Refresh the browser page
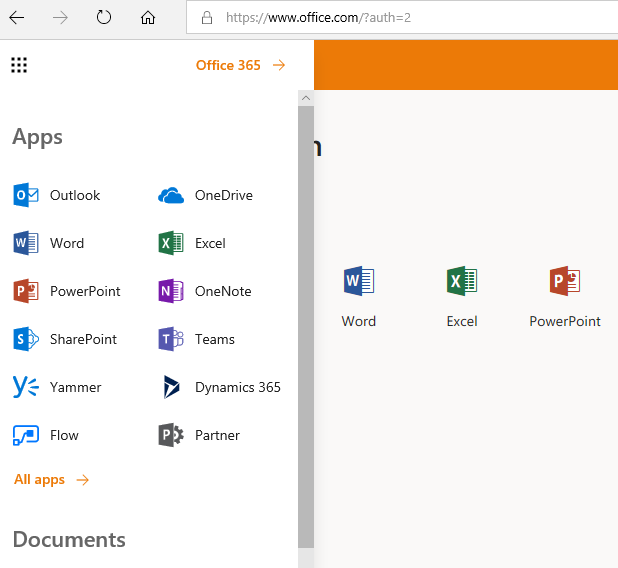The width and height of the screenshot is (618, 568). point(104,17)
